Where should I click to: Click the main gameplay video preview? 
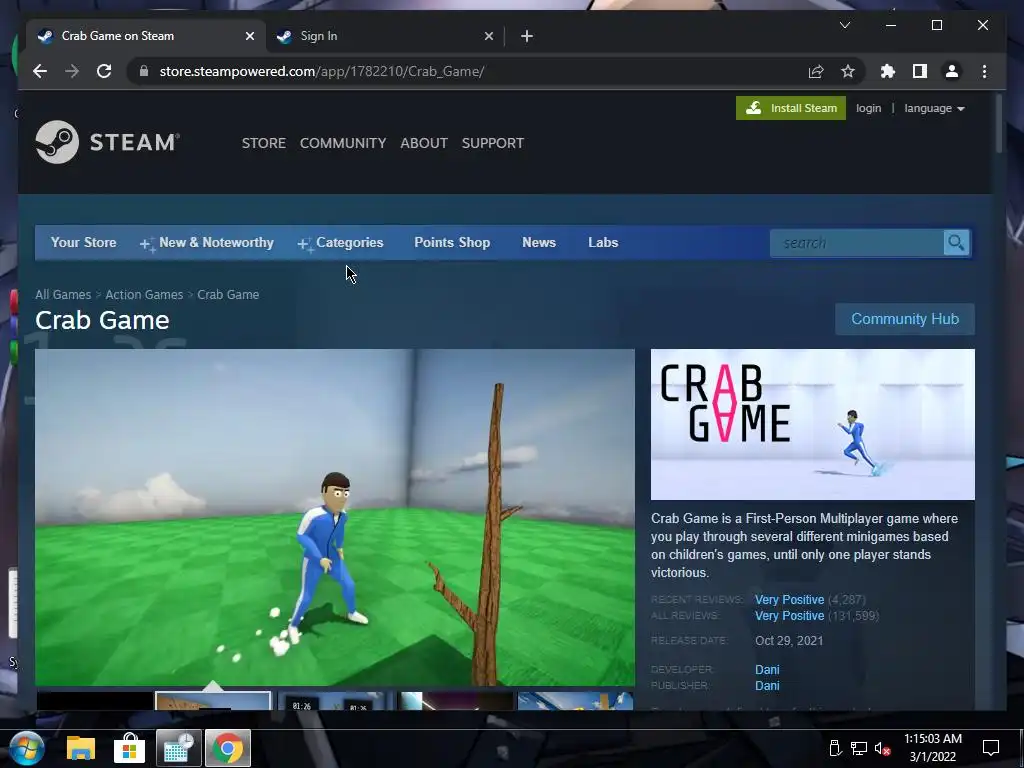pyautogui.click(x=335, y=517)
